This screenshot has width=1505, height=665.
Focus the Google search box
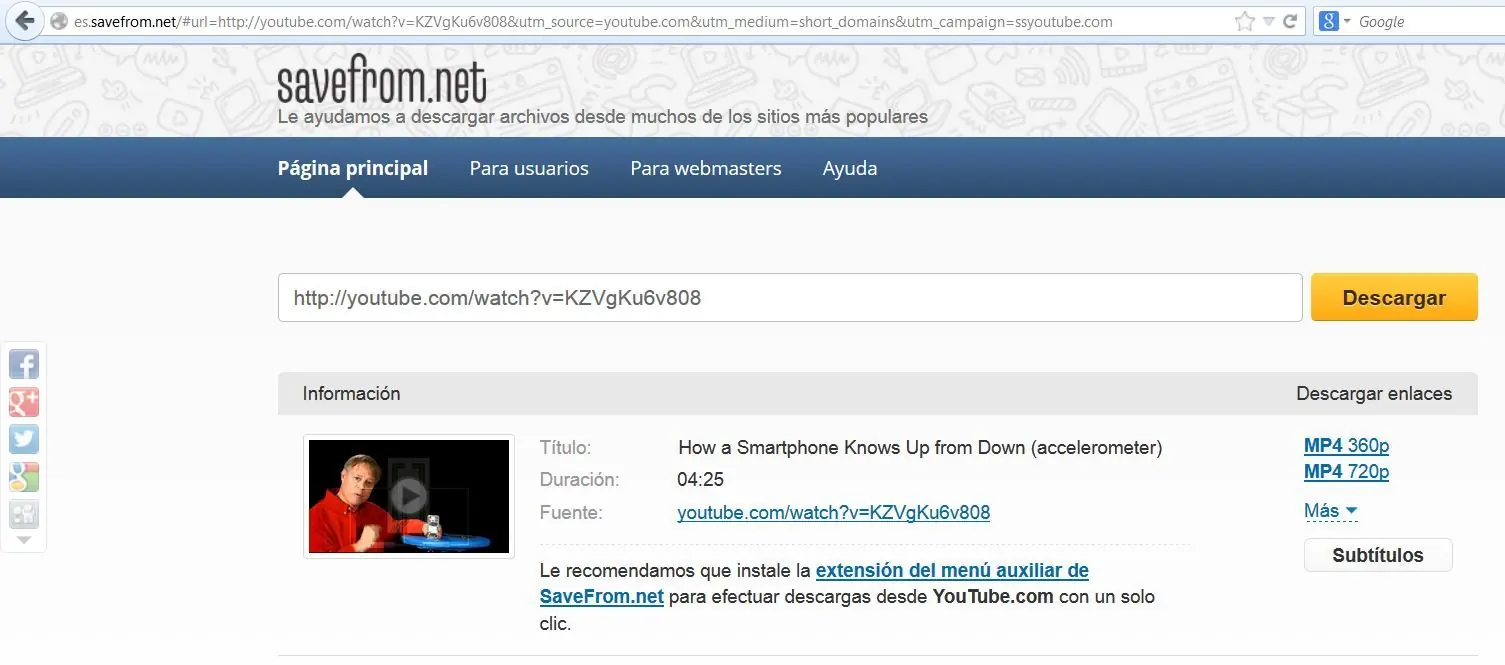1430,21
